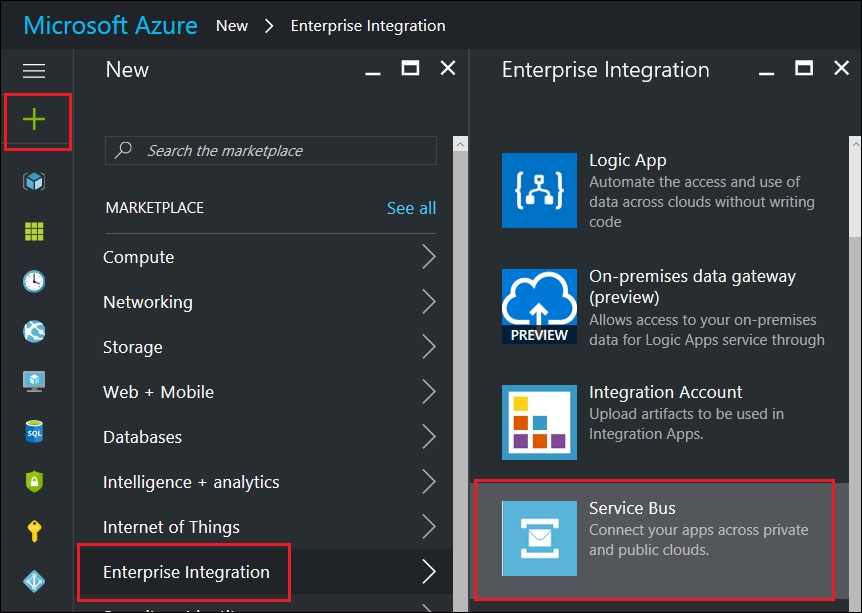Click the On-premises data gateway preview icon
This screenshot has height=613, width=862.
click(x=539, y=306)
